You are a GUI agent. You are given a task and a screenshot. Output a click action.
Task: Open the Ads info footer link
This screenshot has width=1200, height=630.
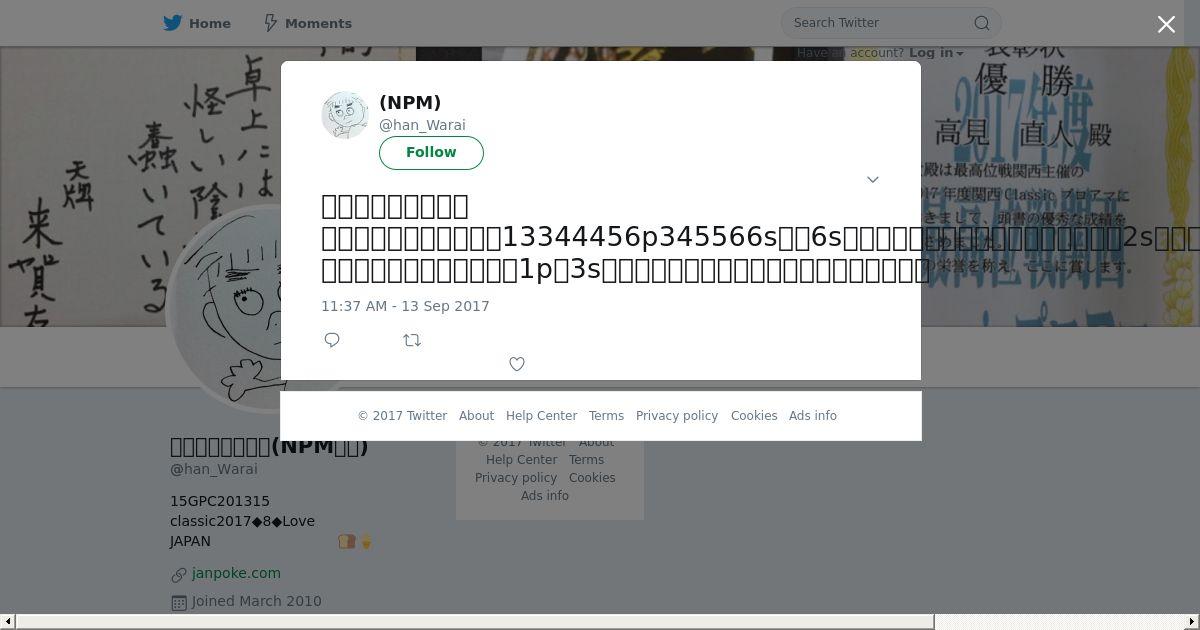coord(813,416)
